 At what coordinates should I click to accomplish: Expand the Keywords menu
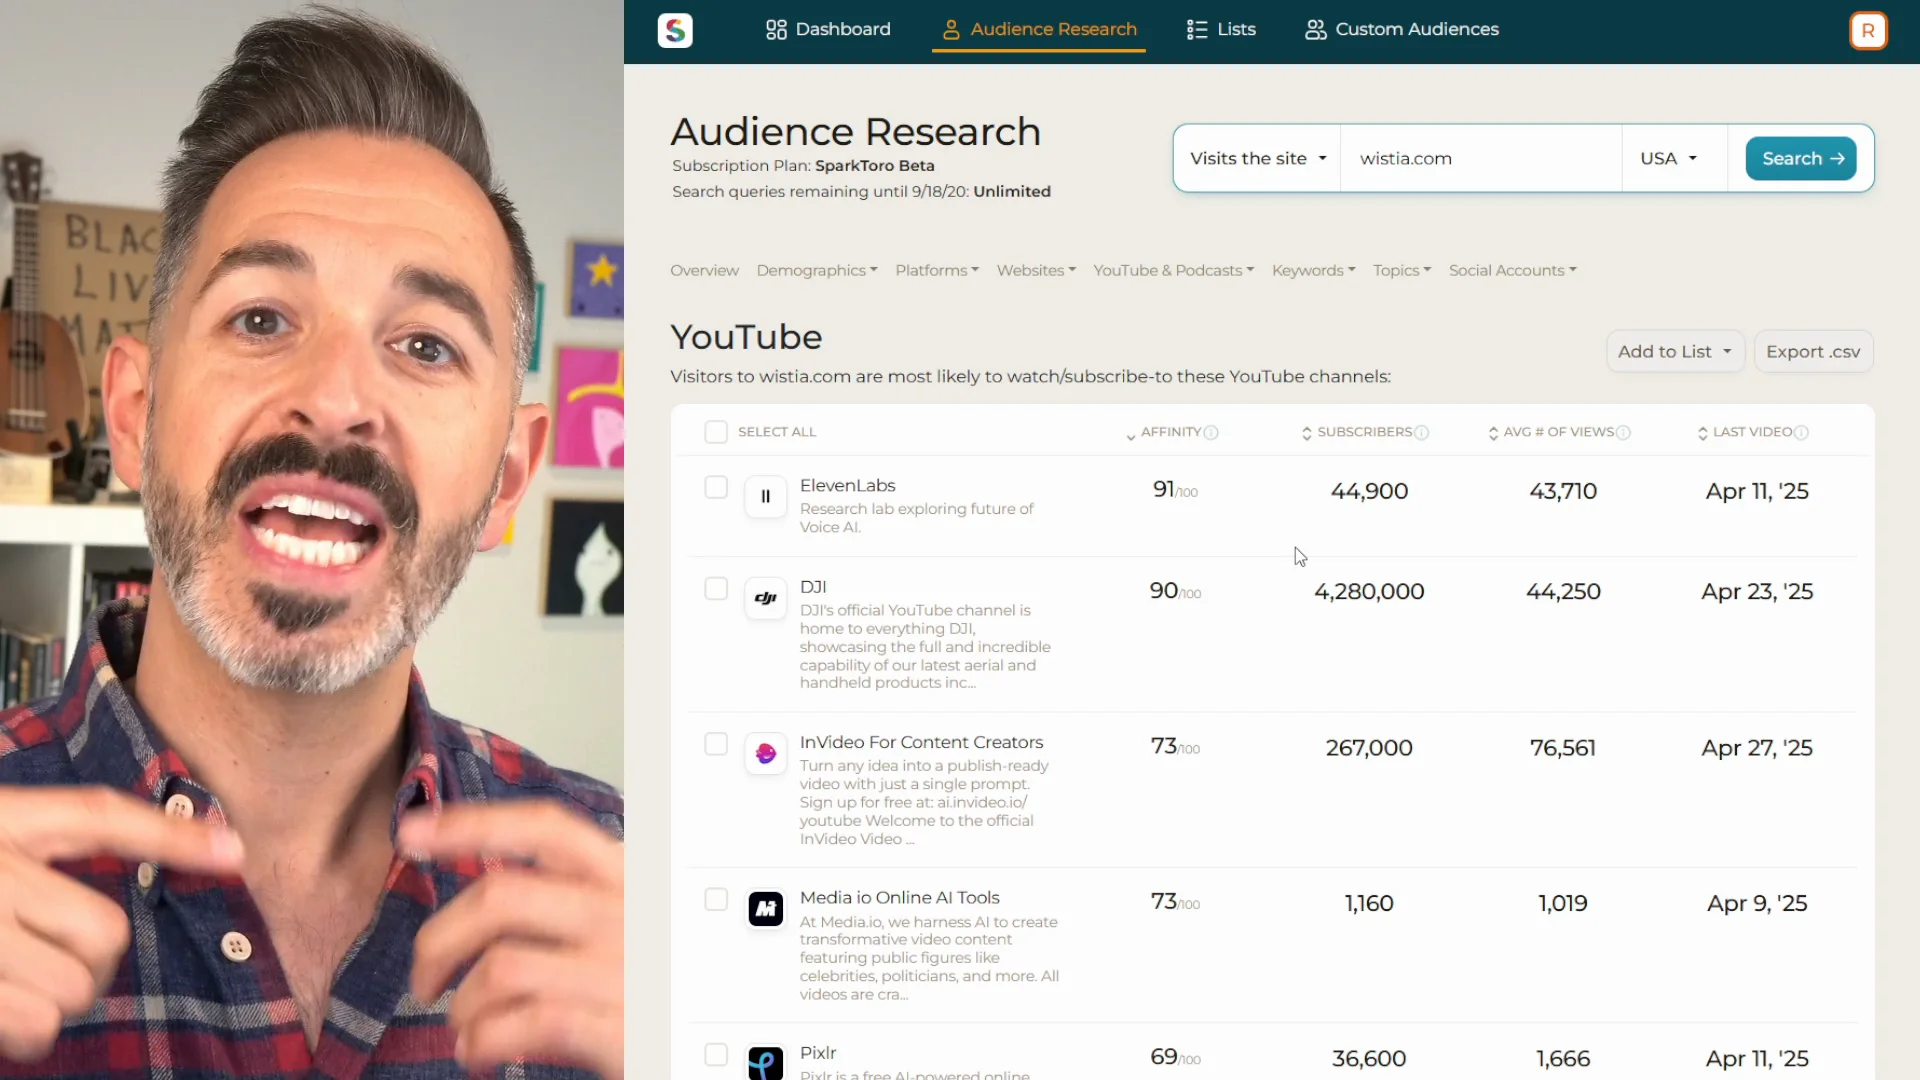coord(1314,270)
